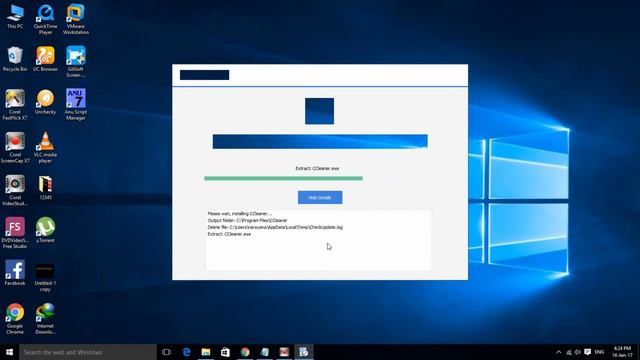Image resolution: width=640 pixels, height=360 pixels.
Task: Click the Windows Start button
Action: click(x=9, y=352)
